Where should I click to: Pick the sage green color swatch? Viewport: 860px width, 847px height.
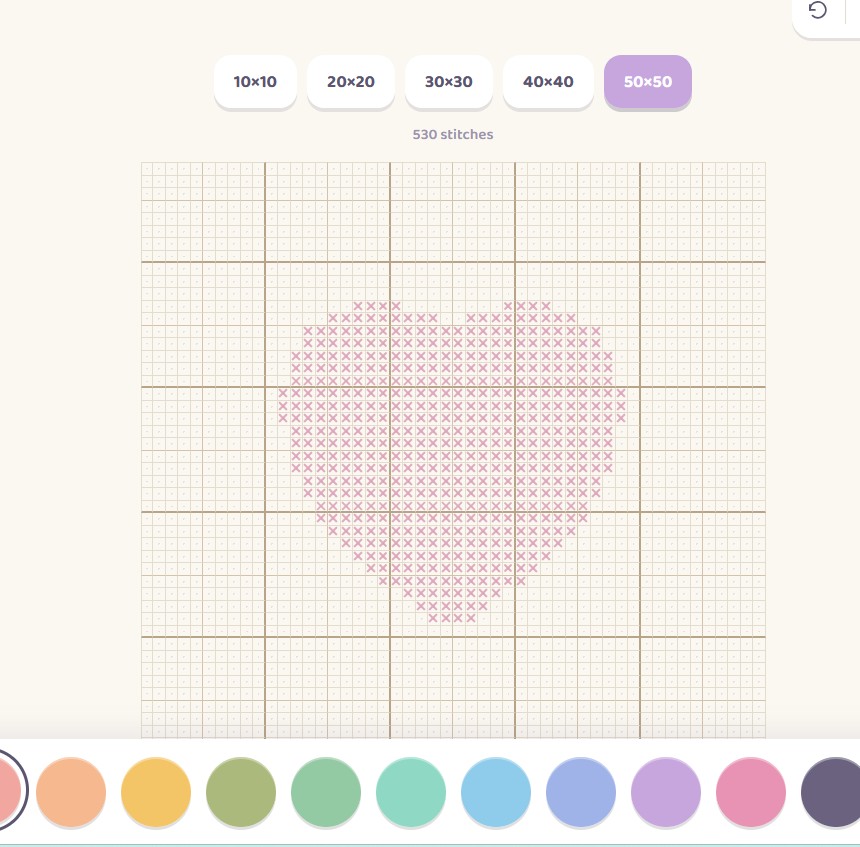326,792
